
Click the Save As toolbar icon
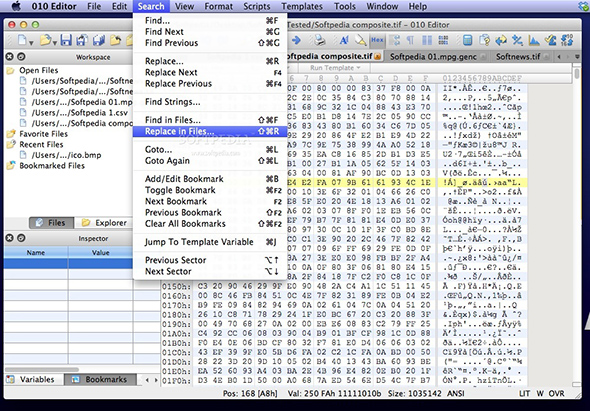(x=82, y=40)
